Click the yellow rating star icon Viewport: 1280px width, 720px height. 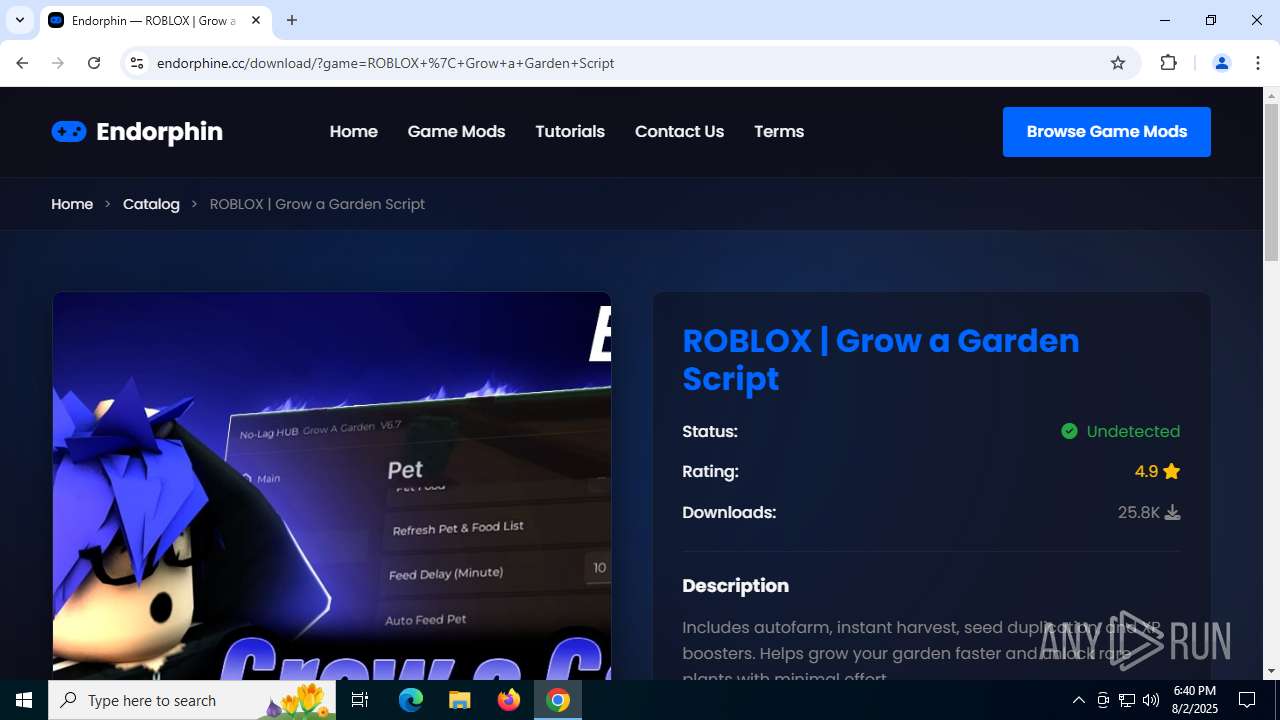1172,472
